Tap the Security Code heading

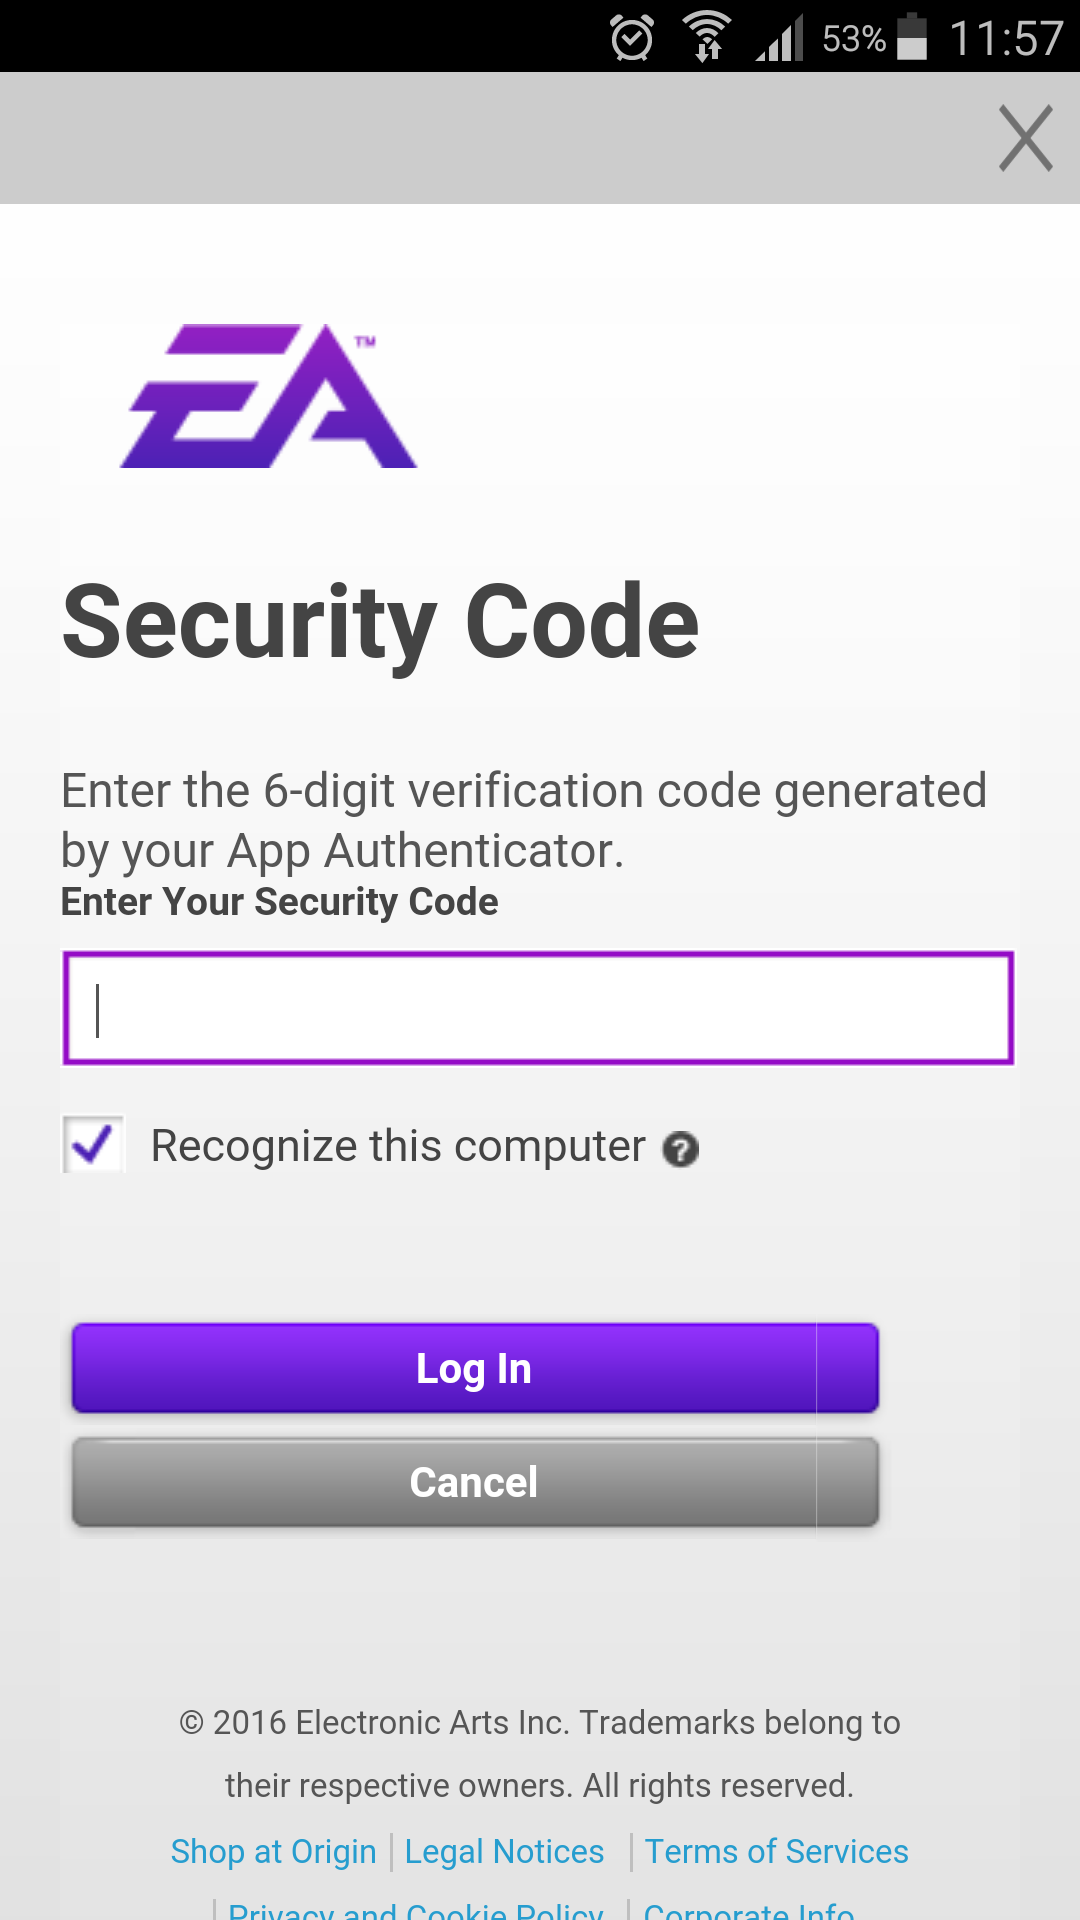[381, 623]
